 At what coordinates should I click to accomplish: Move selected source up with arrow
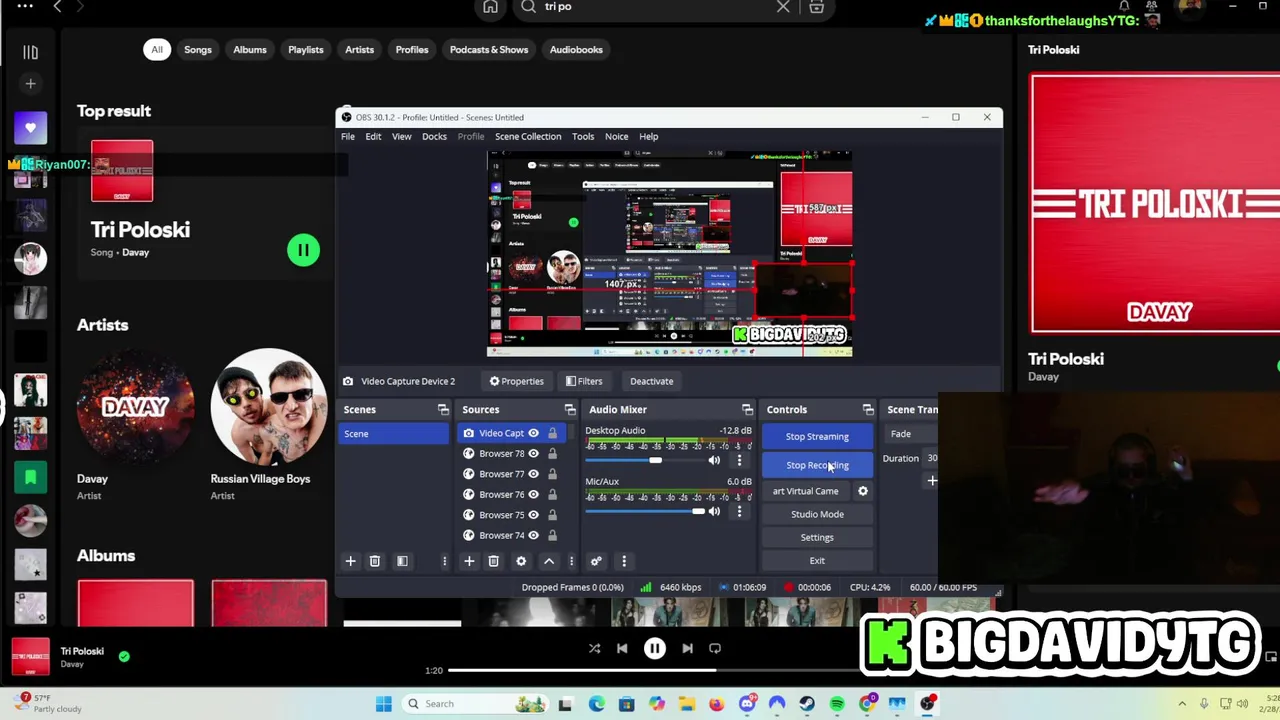coord(548,561)
